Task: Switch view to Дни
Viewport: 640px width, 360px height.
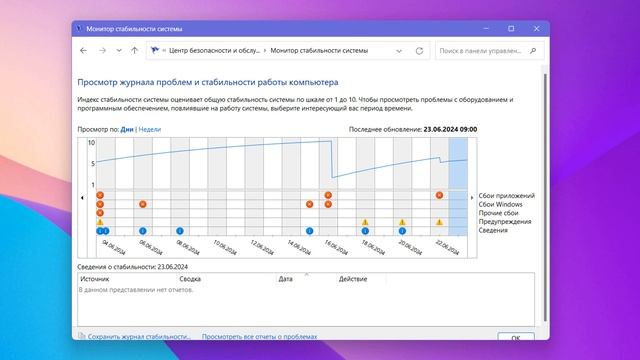Action: pyautogui.click(x=127, y=129)
